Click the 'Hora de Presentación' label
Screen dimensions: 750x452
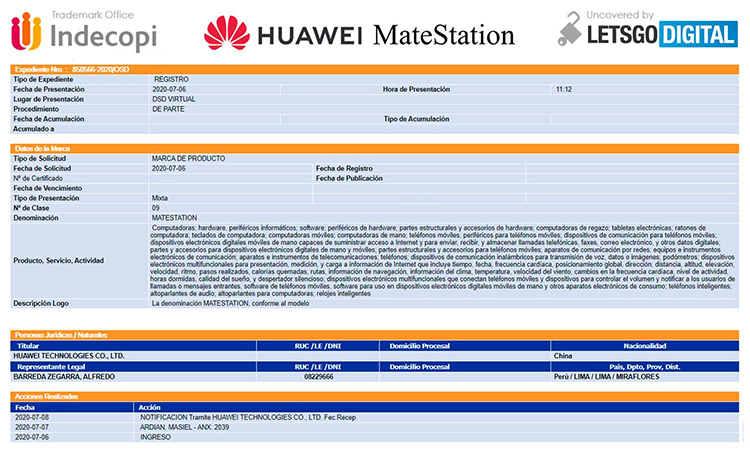point(416,89)
